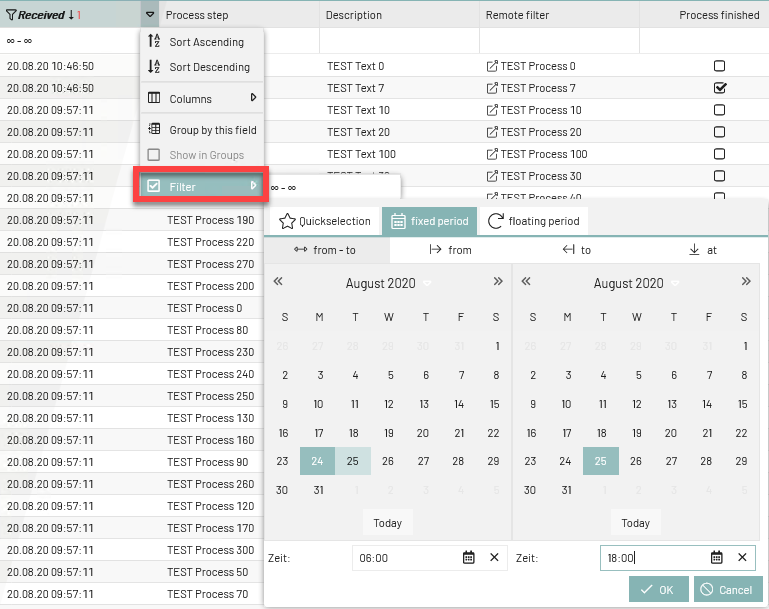Expand the Columns submenu arrow
Viewport: 769px width, 609px height.
254,98
